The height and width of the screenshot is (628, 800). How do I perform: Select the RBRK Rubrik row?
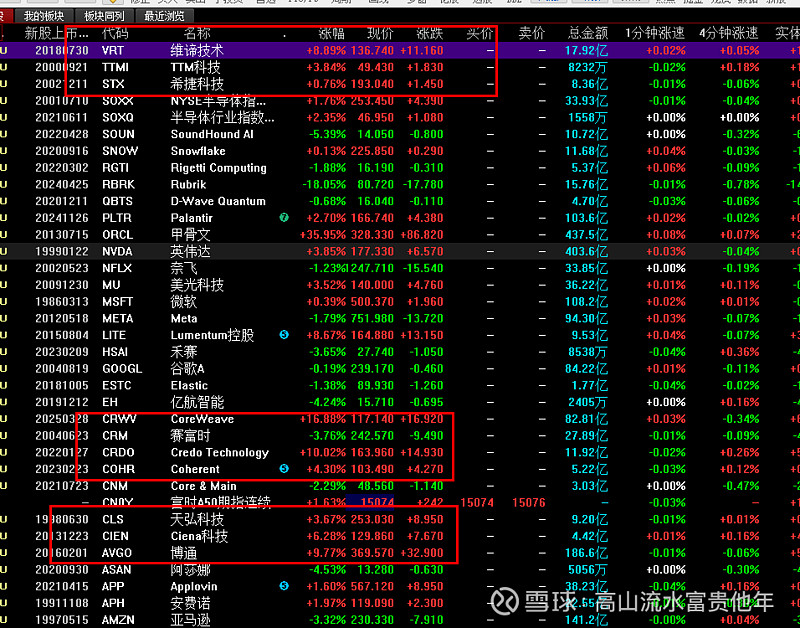pos(400,184)
